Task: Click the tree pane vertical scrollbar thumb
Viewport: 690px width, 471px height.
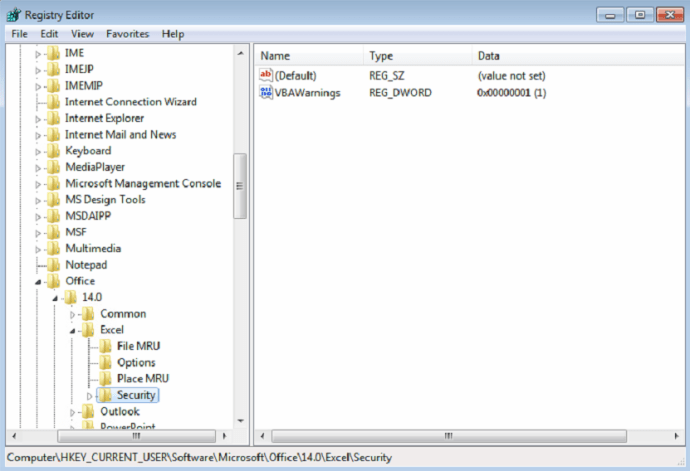Action: click(x=240, y=185)
